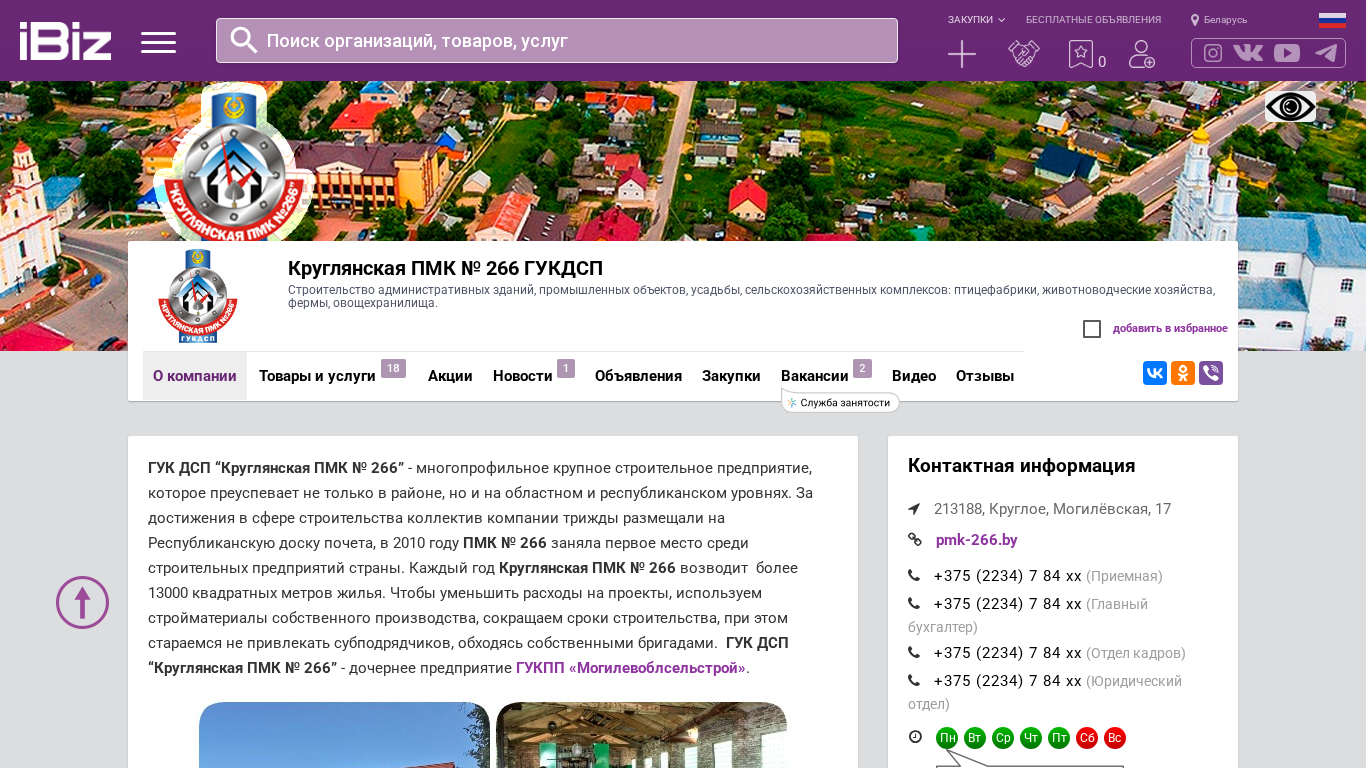
Task: Select the Чт working day circle
Action: click(1031, 738)
